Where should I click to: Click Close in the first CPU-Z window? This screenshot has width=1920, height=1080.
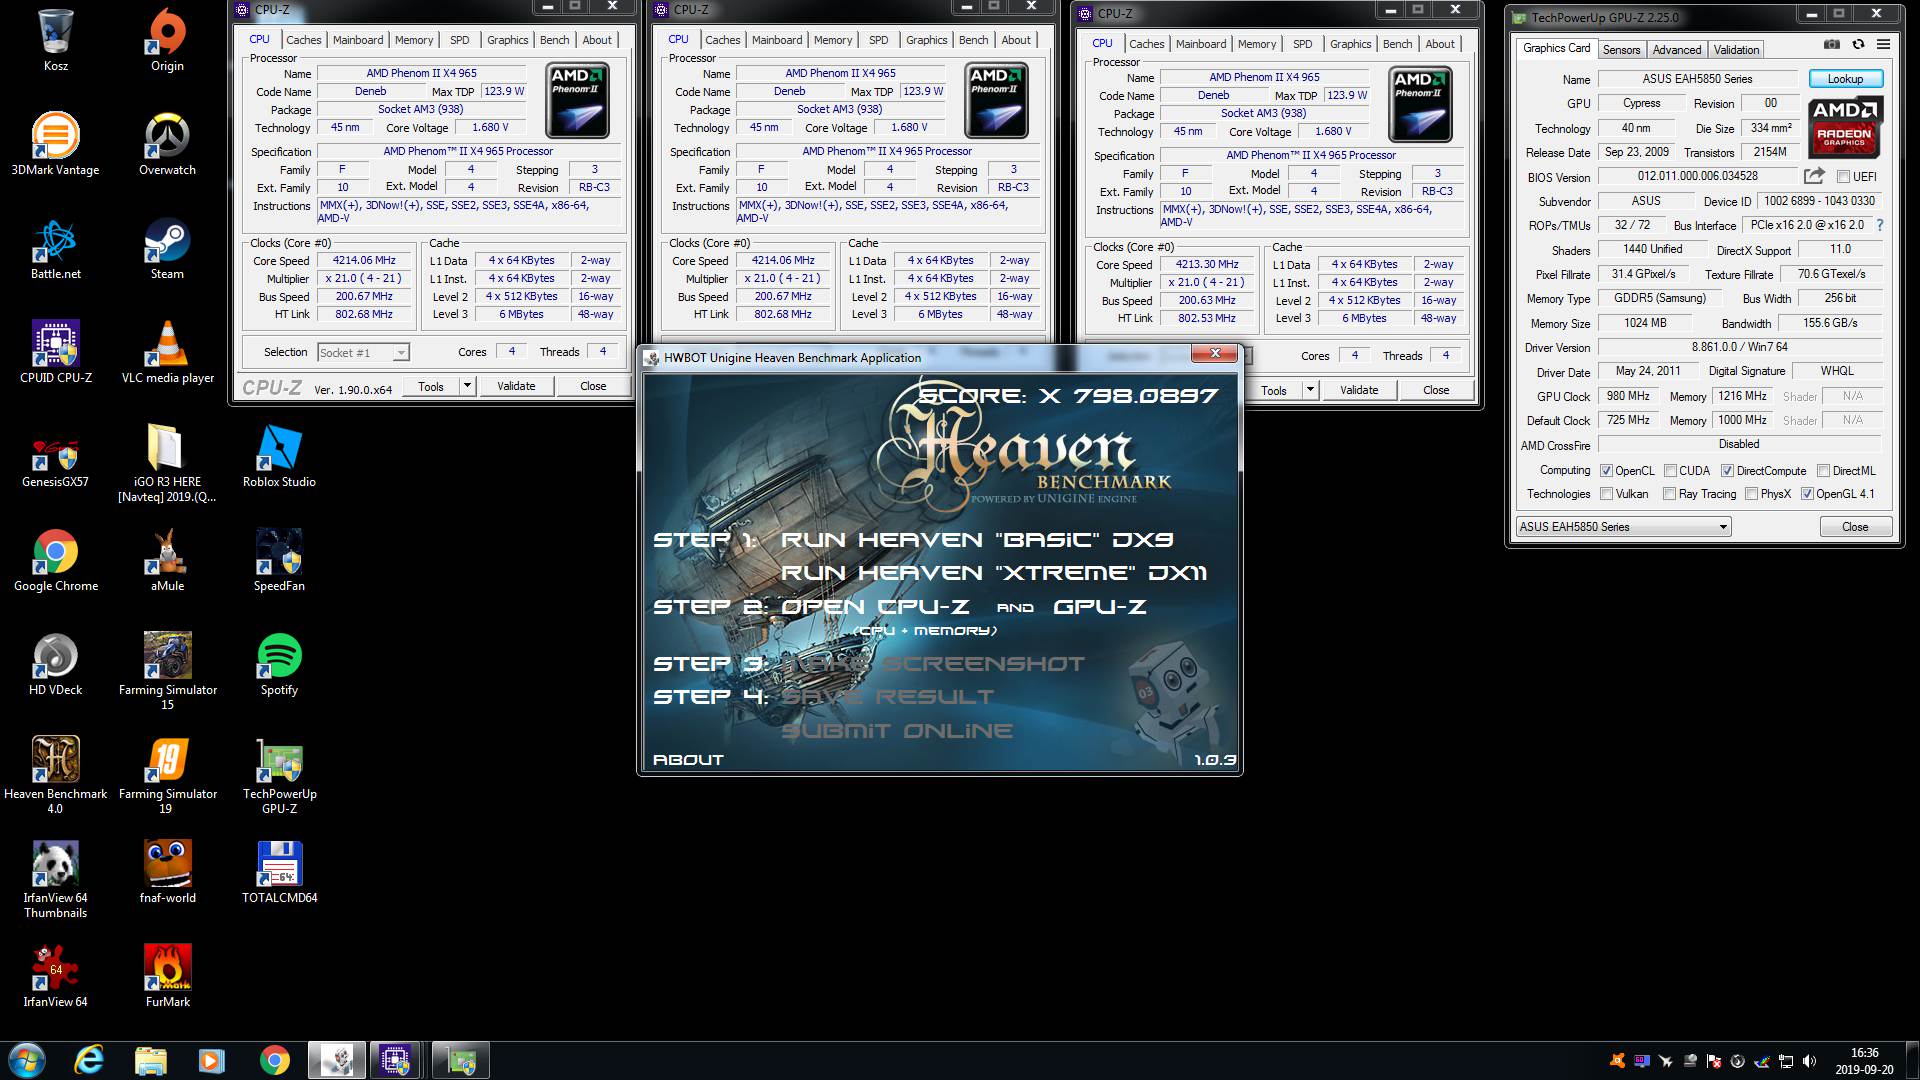(593, 386)
